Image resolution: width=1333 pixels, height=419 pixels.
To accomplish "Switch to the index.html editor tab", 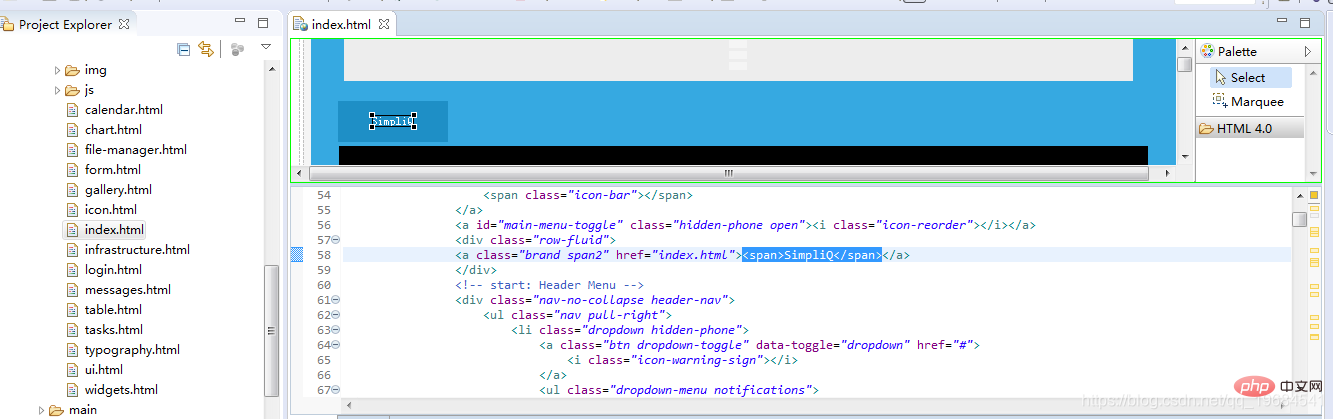I will [342, 24].
